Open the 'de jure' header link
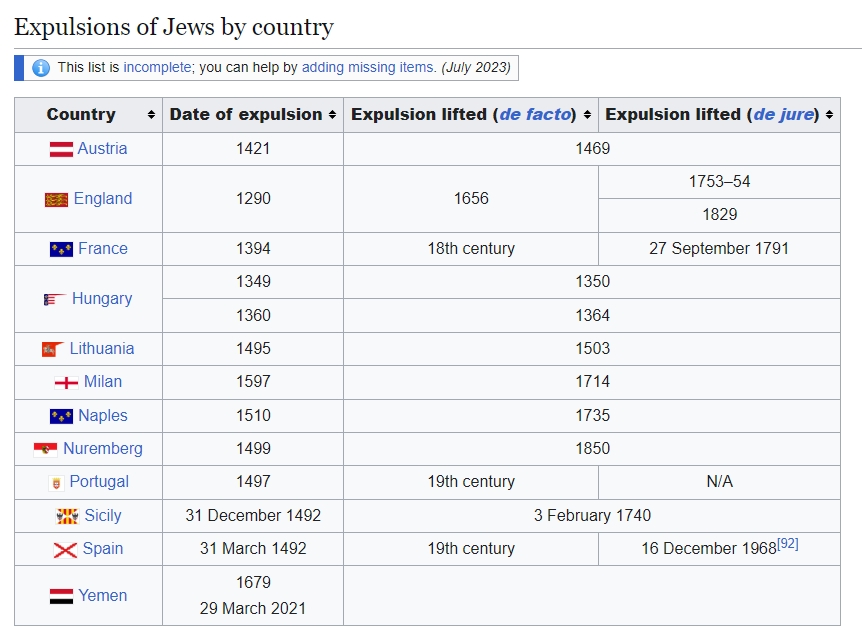This screenshot has height=642, width=862. coord(783,114)
